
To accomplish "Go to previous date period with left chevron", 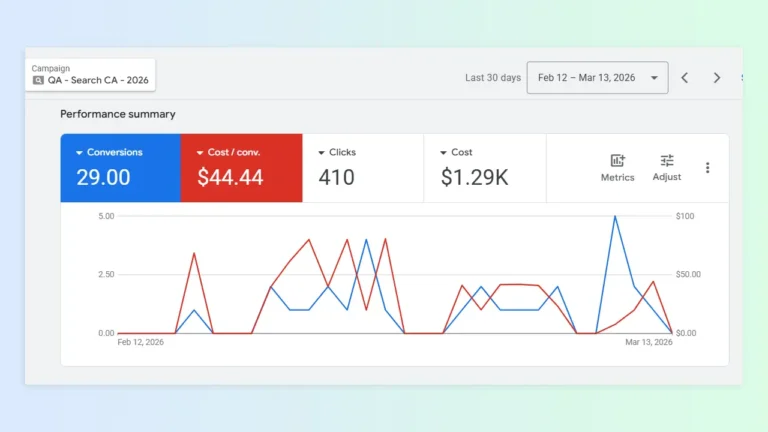I will pos(685,78).
